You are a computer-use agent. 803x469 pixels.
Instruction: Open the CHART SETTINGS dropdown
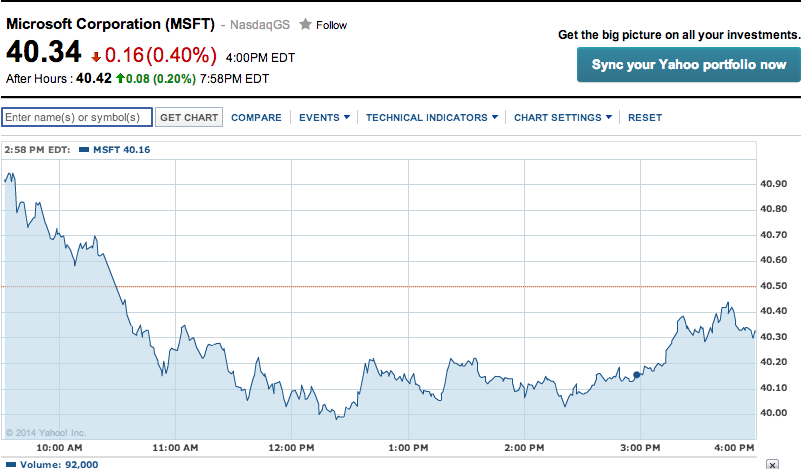point(563,118)
